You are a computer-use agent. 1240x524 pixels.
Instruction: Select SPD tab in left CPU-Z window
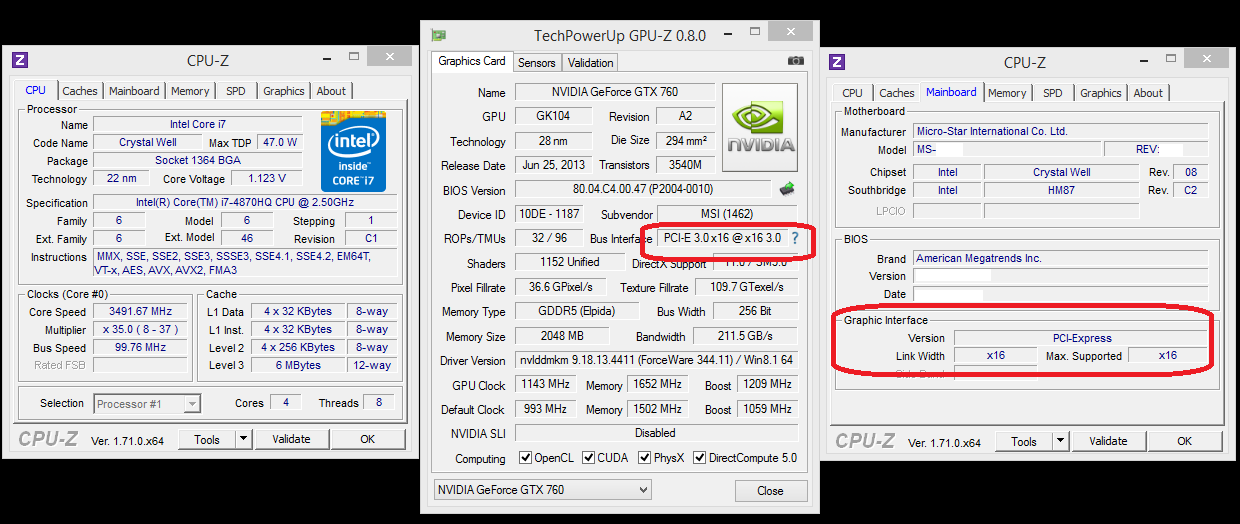pos(235,91)
